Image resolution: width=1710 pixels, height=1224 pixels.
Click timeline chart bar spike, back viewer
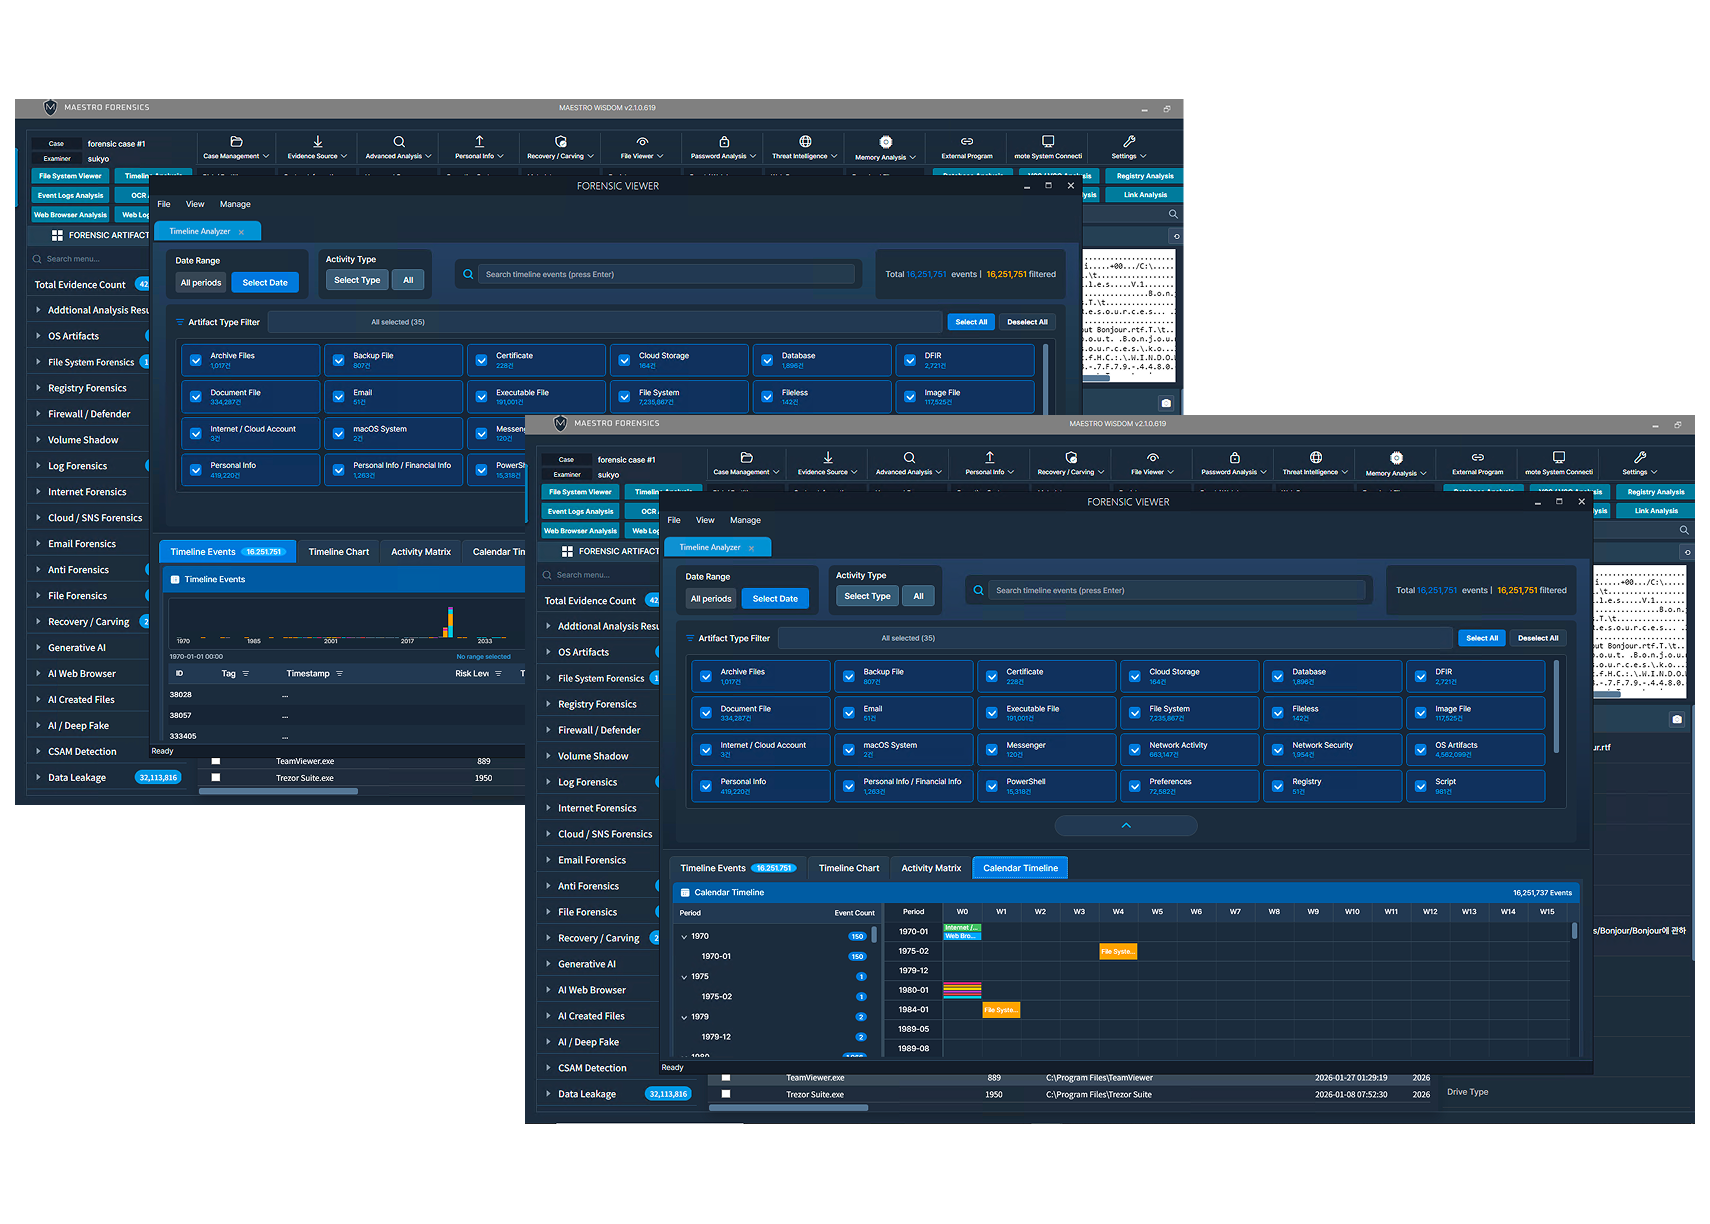click(450, 621)
